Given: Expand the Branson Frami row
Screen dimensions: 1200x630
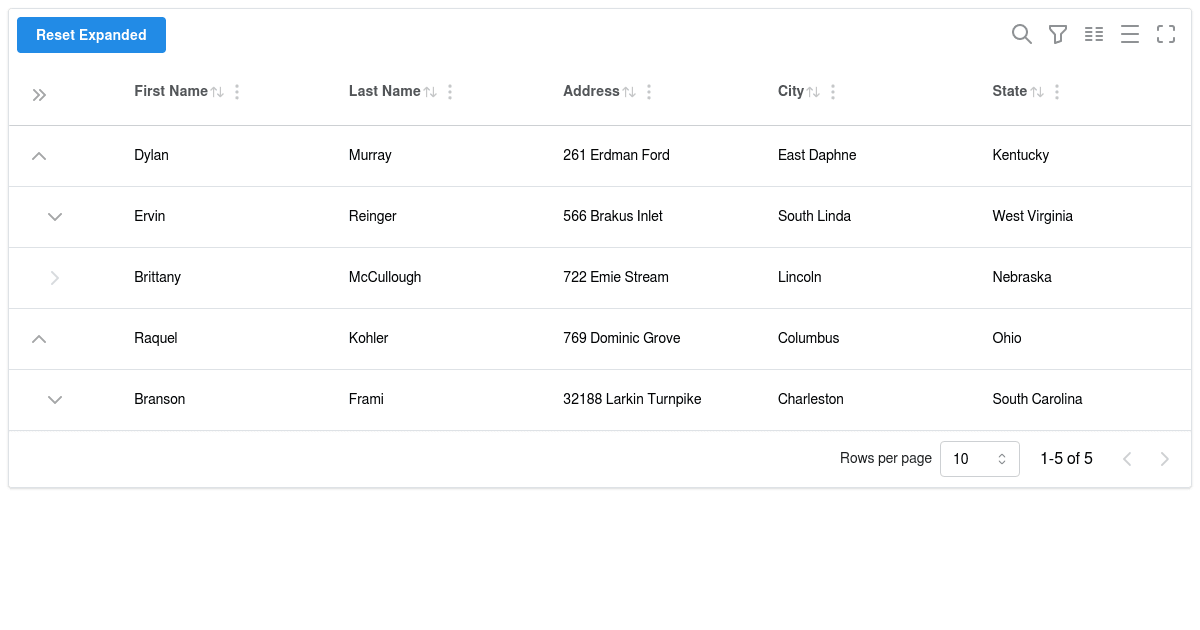Looking at the screenshot, I should pos(55,400).
